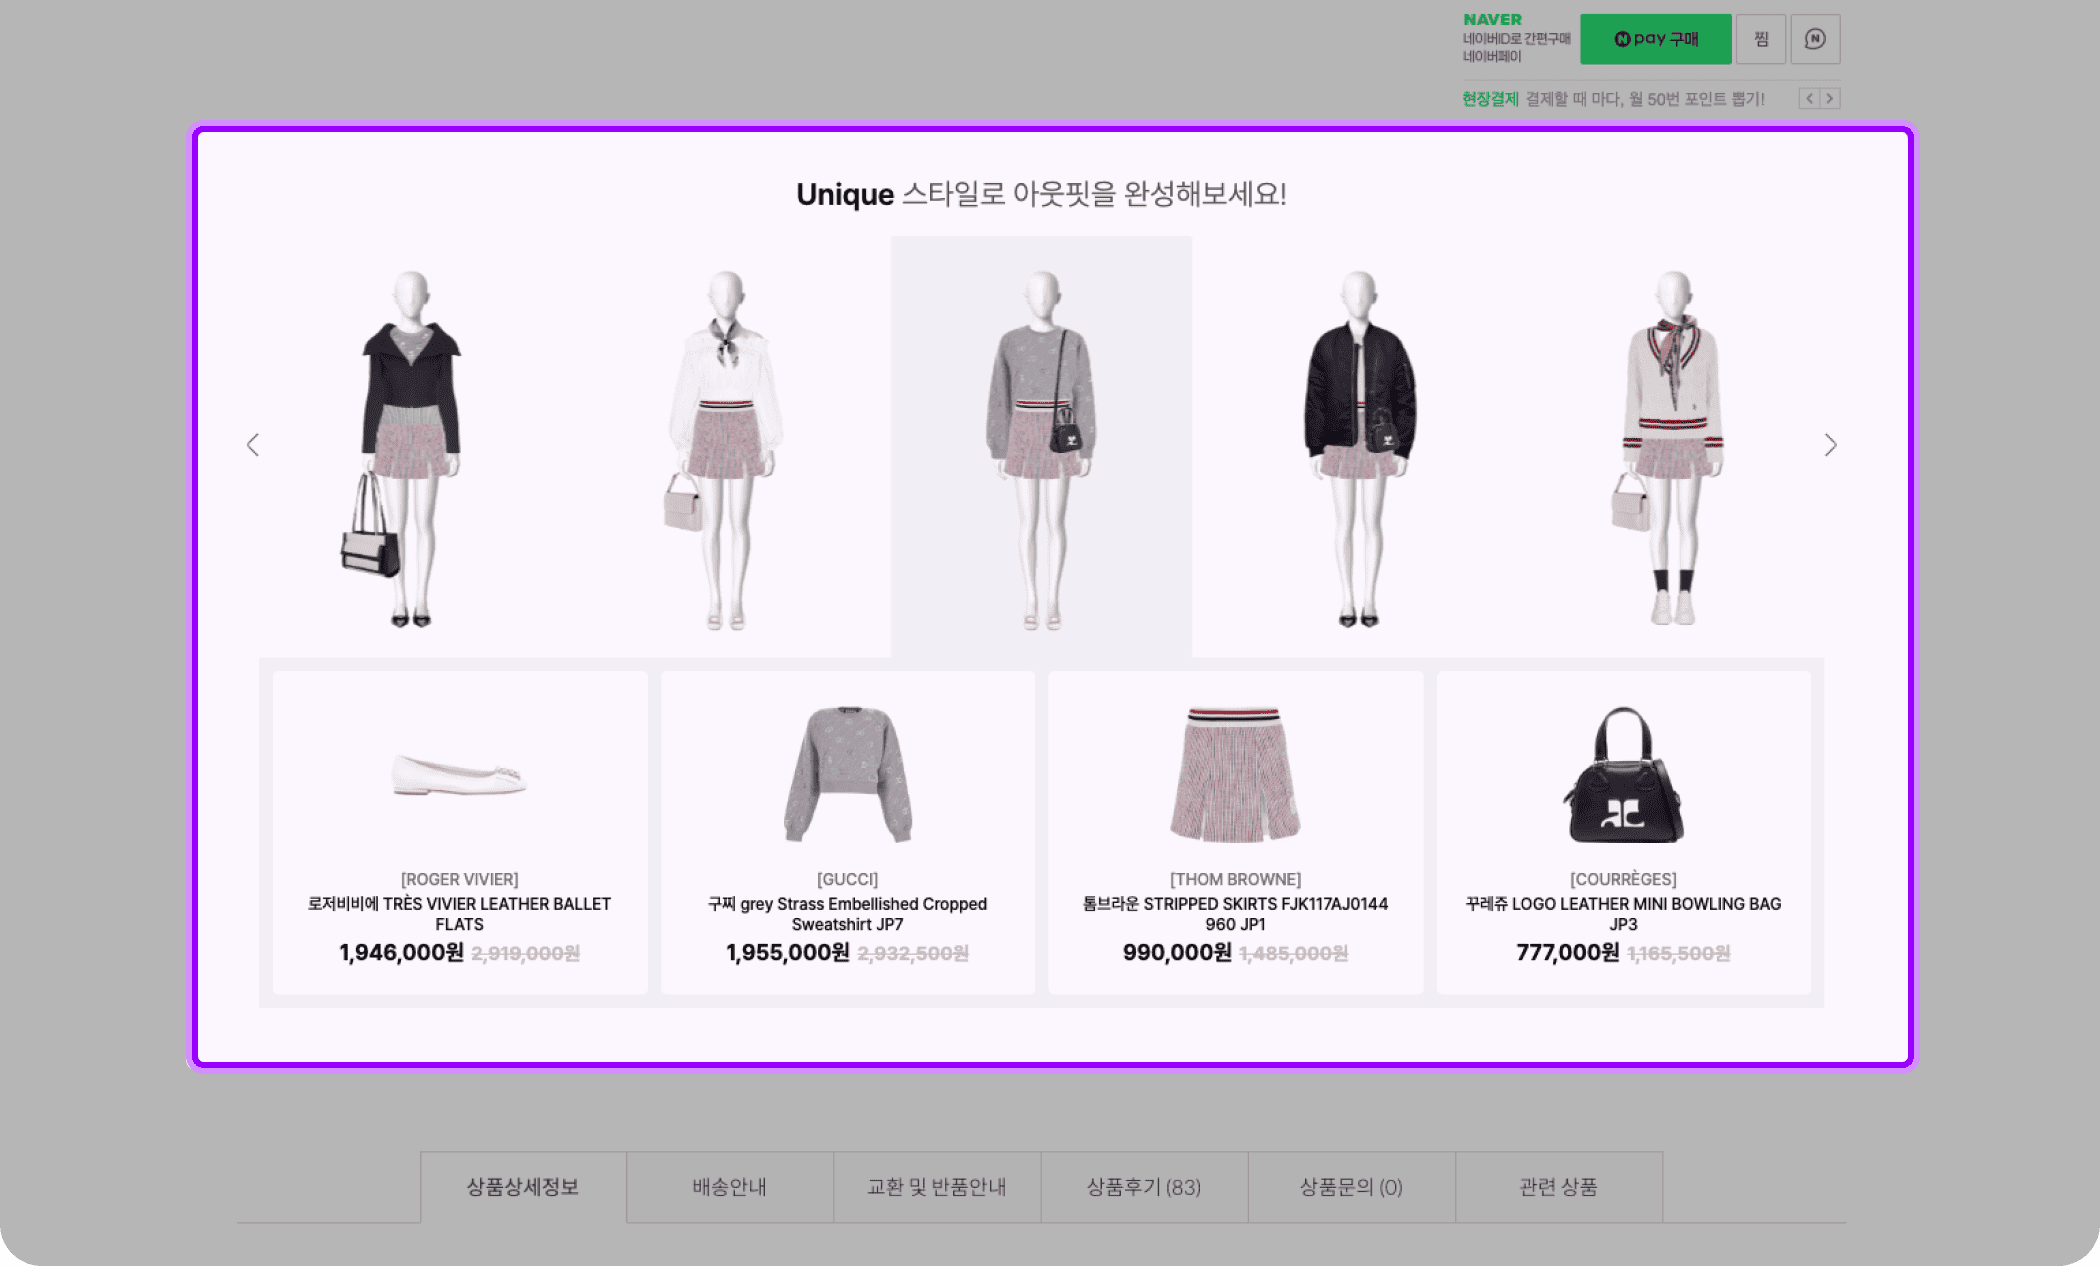Select the 교환 및 반품안내 tab
The height and width of the screenshot is (1266, 2100).
(936, 1188)
